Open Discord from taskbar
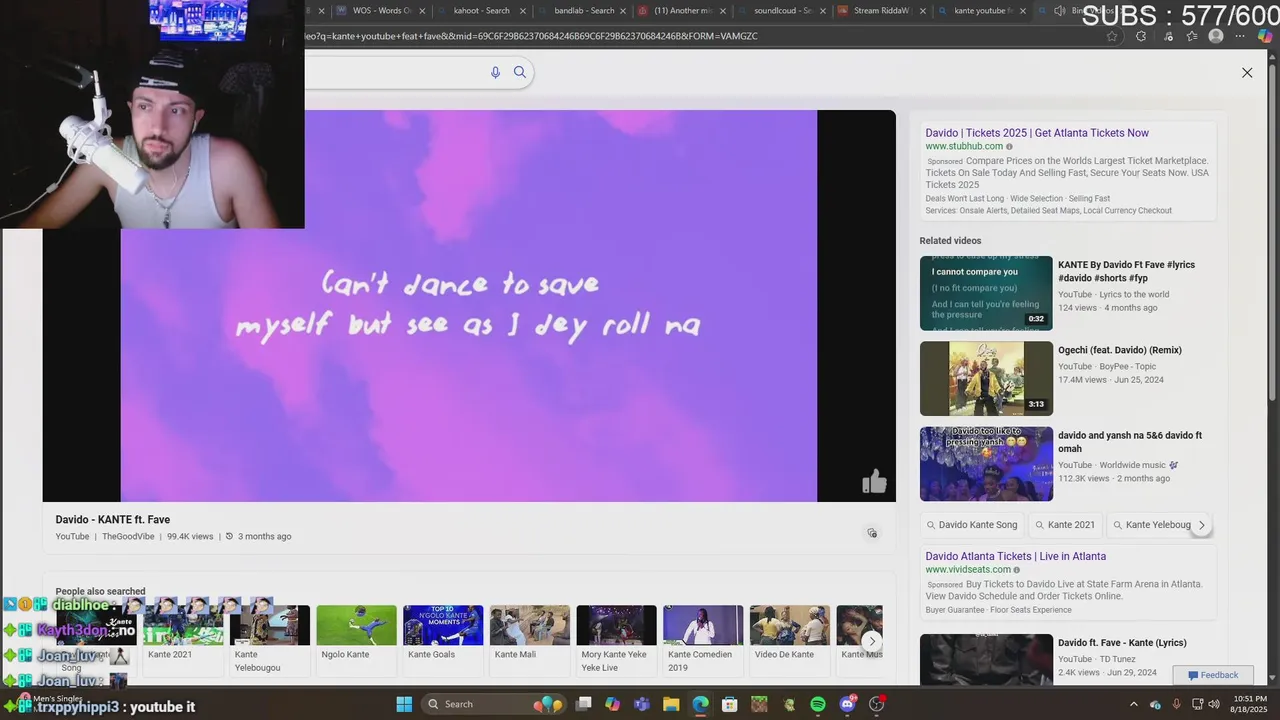 pyautogui.click(x=848, y=704)
